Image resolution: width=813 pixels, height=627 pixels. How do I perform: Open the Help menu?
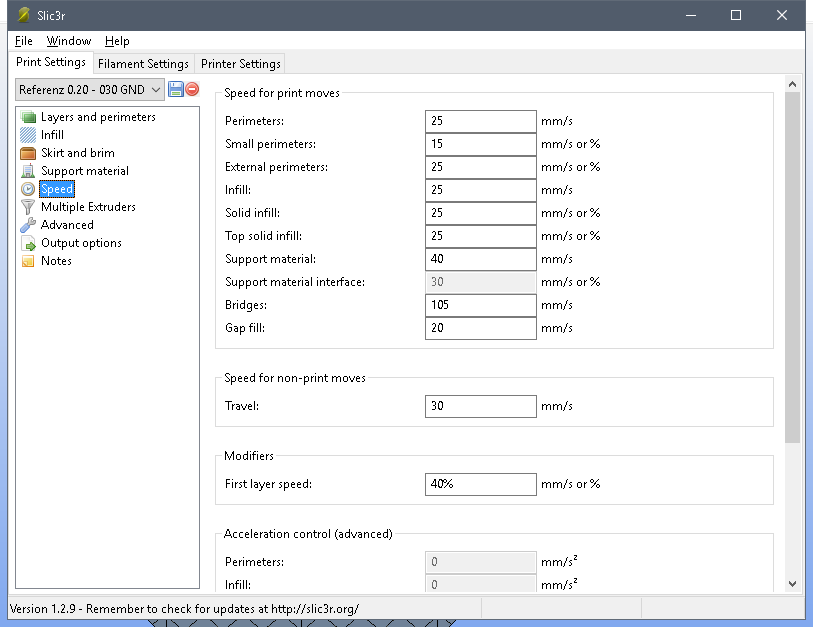tap(117, 41)
